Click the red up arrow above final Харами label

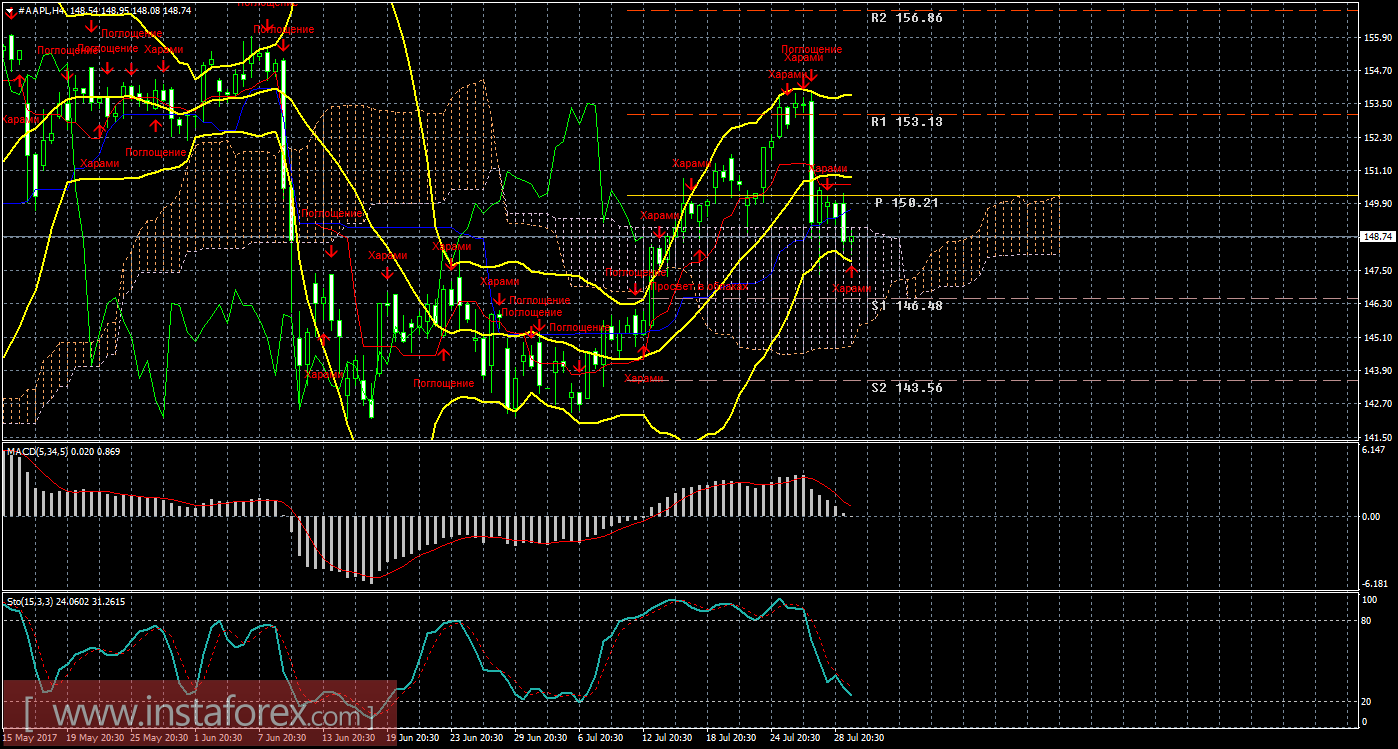click(x=850, y=272)
